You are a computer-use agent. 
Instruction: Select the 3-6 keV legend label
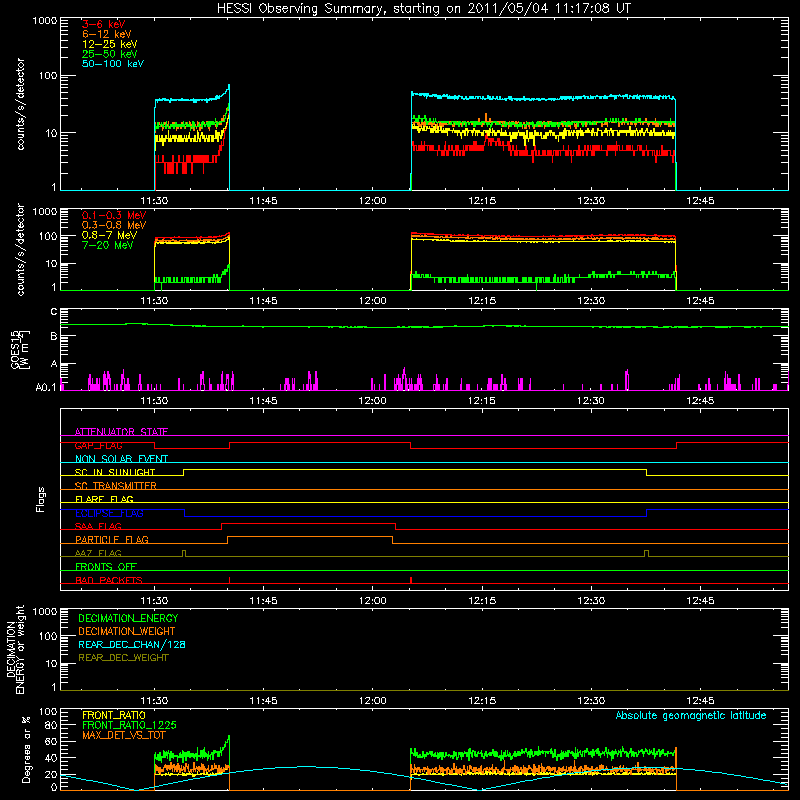(104, 24)
